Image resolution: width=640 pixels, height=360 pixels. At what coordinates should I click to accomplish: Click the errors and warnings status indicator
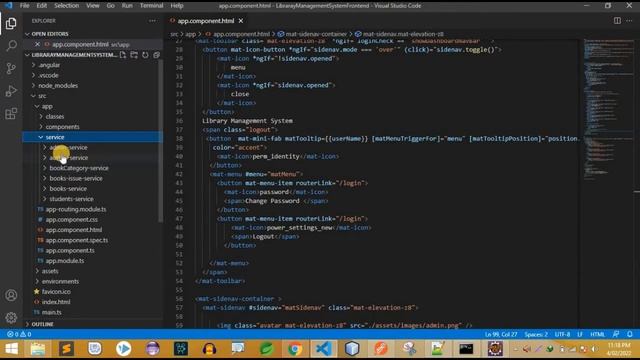coord(19,334)
